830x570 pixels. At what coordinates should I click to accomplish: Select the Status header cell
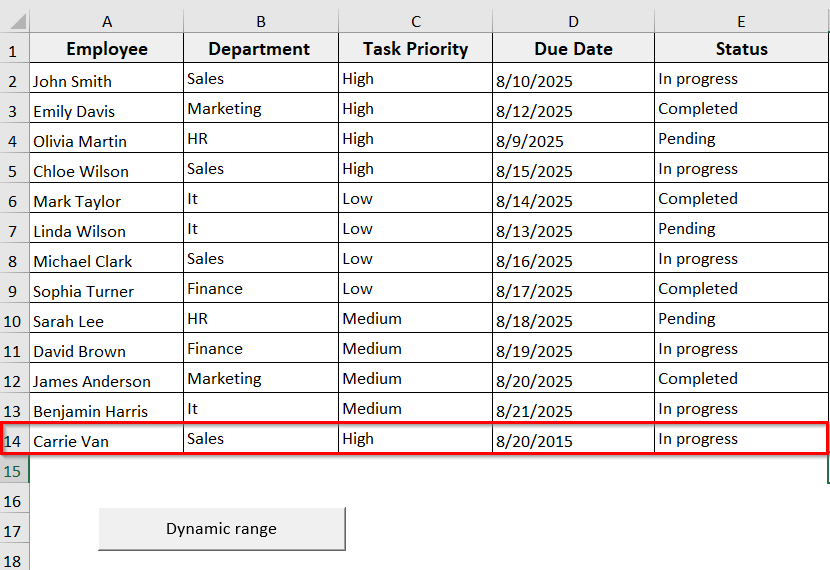741,49
